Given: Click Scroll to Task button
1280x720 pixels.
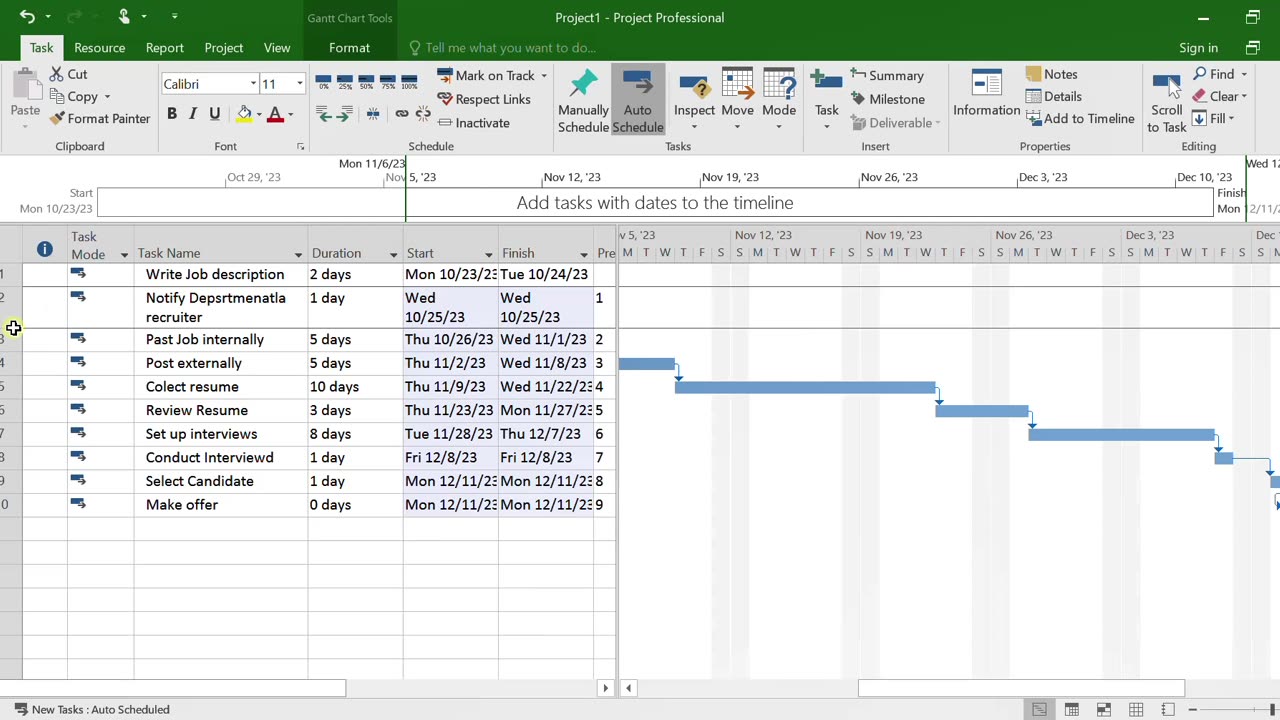Looking at the screenshot, I should coord(1166,102).
